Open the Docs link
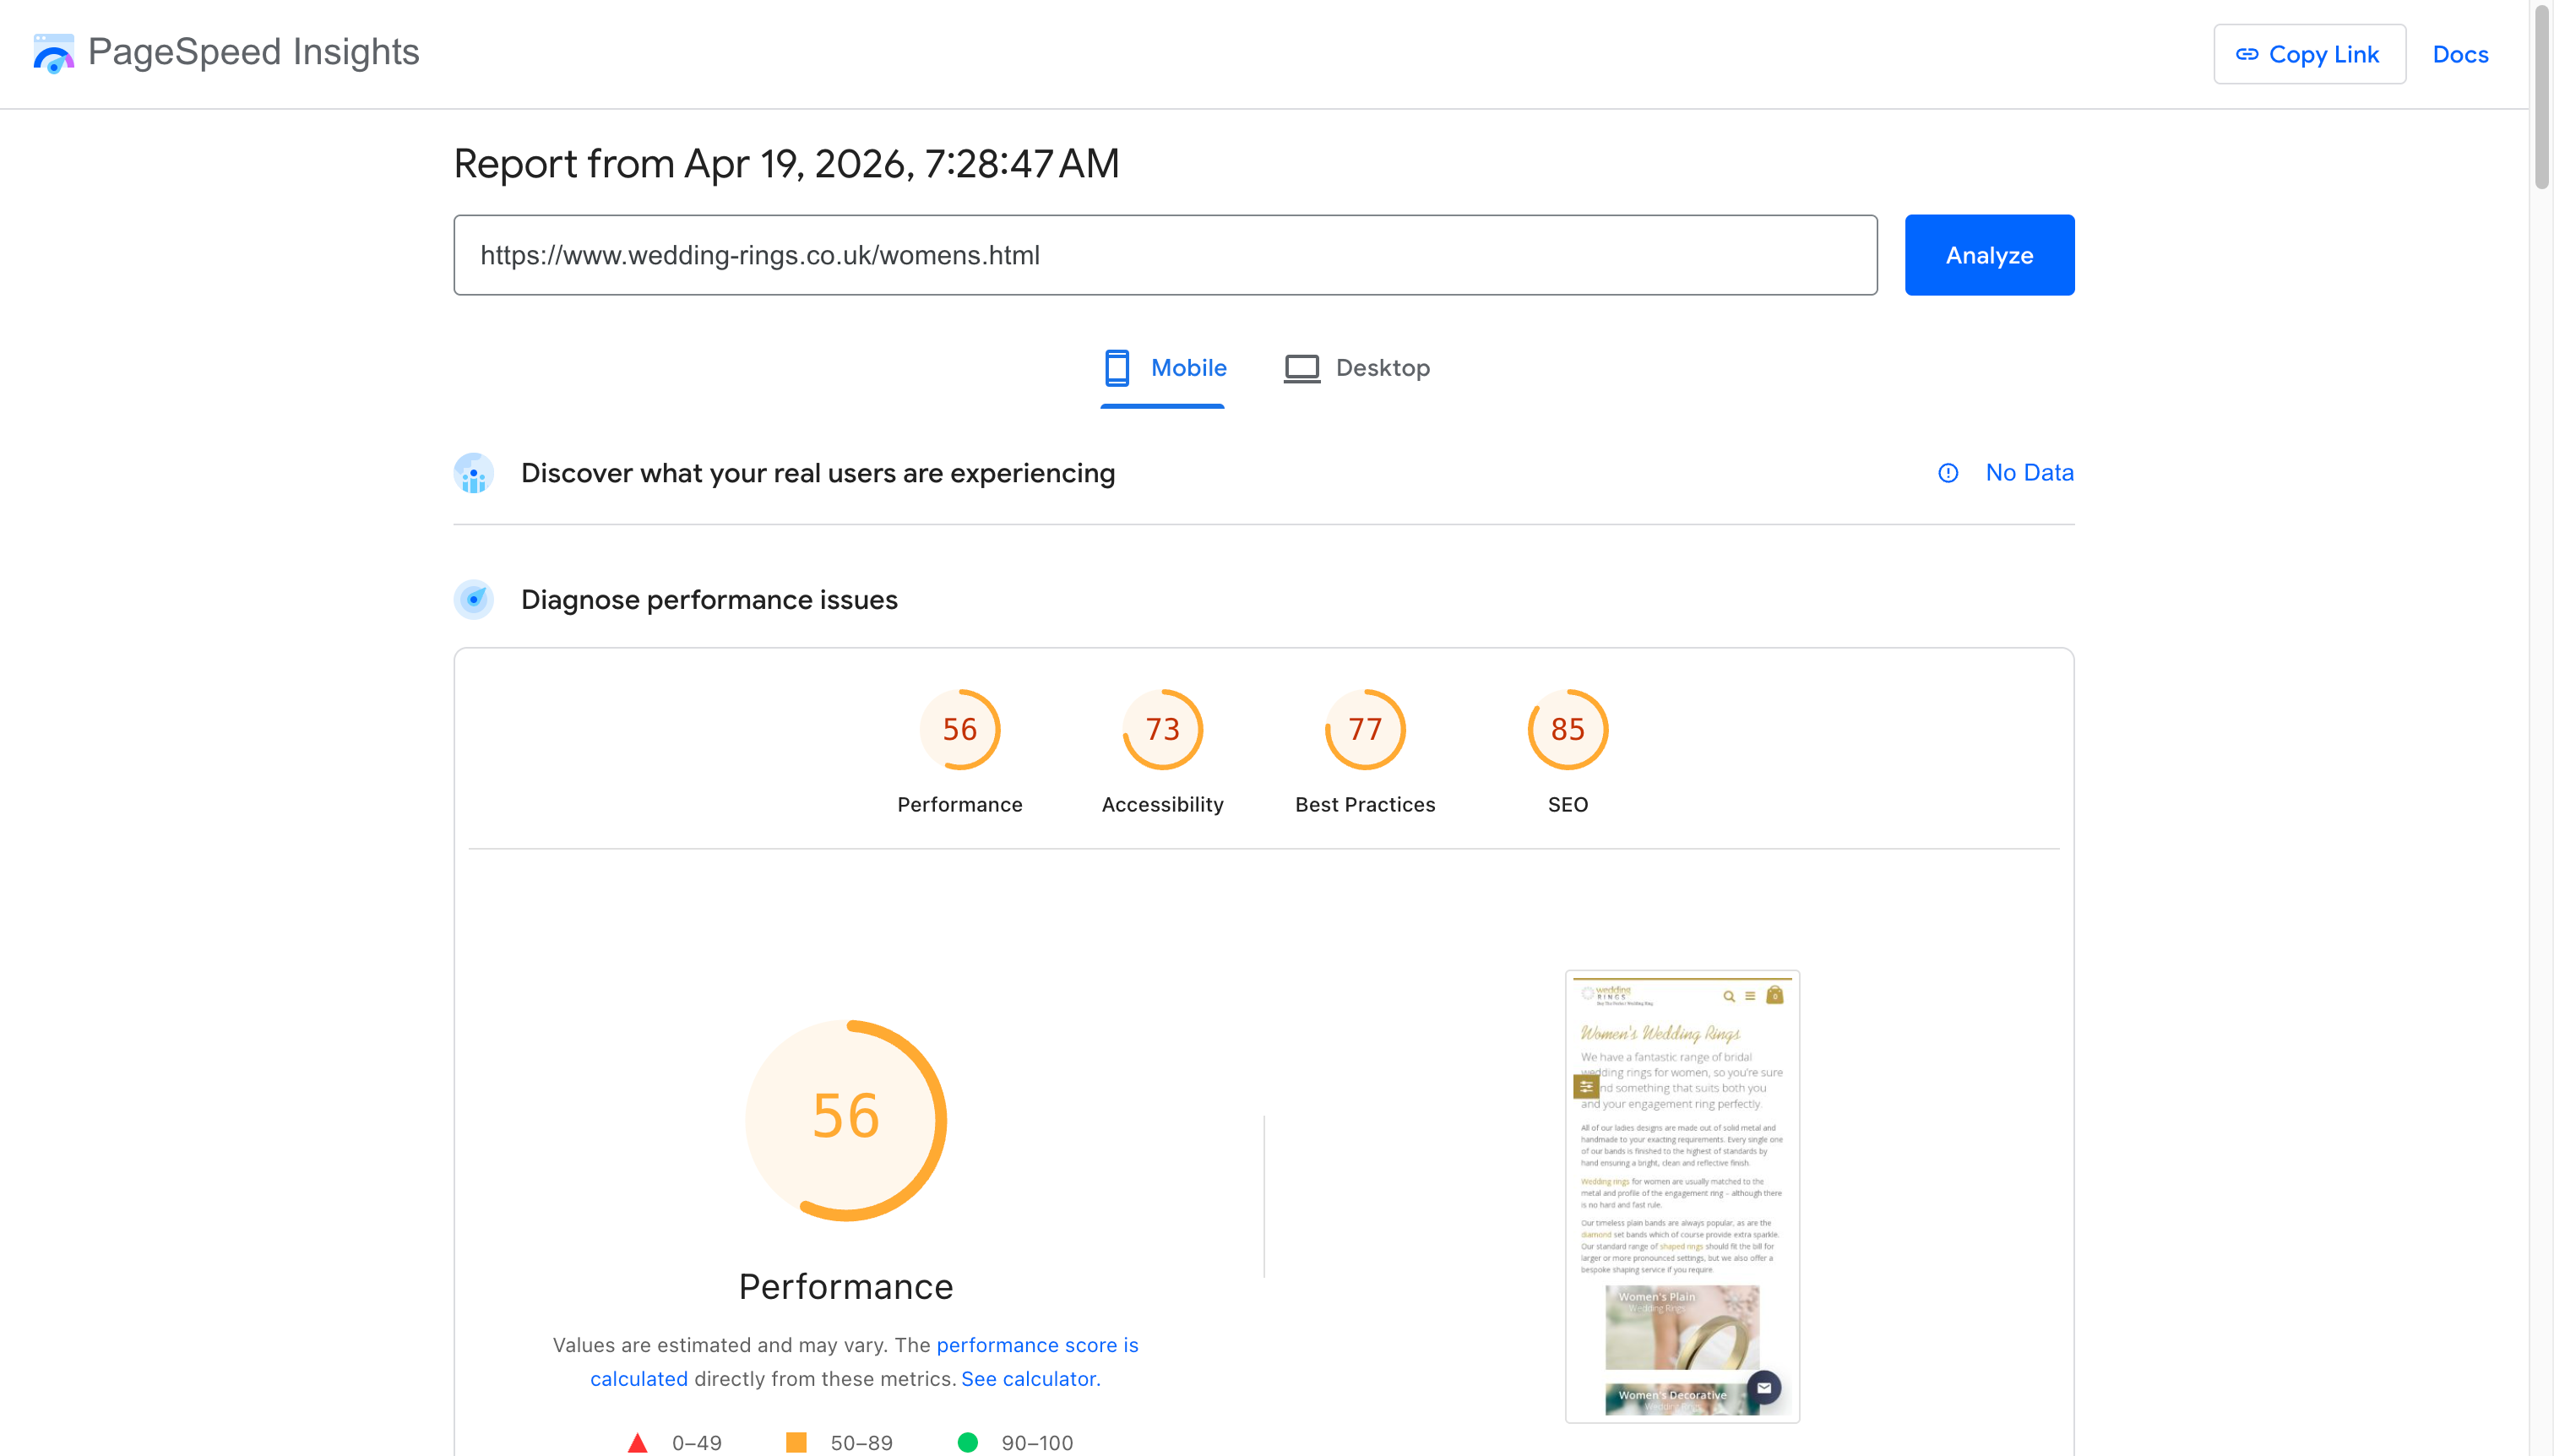The height and width of the screenshot is (1456, 2554). (2460, 54)
